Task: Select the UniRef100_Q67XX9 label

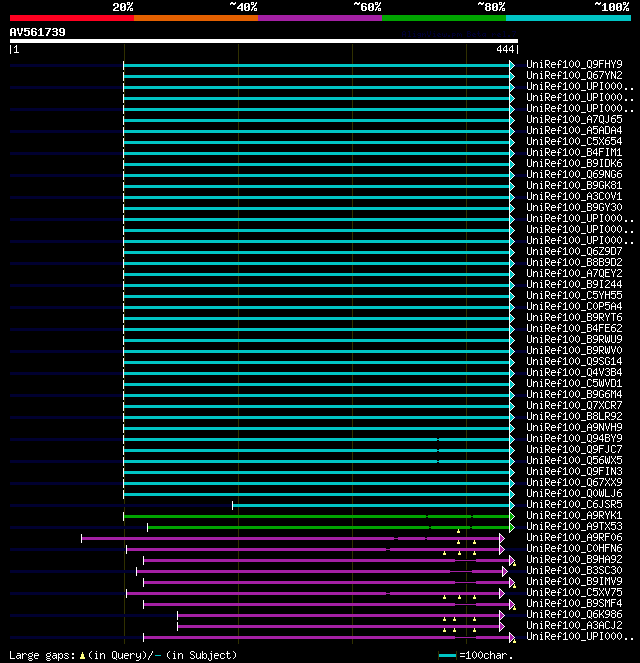Action: click(574, 482)
